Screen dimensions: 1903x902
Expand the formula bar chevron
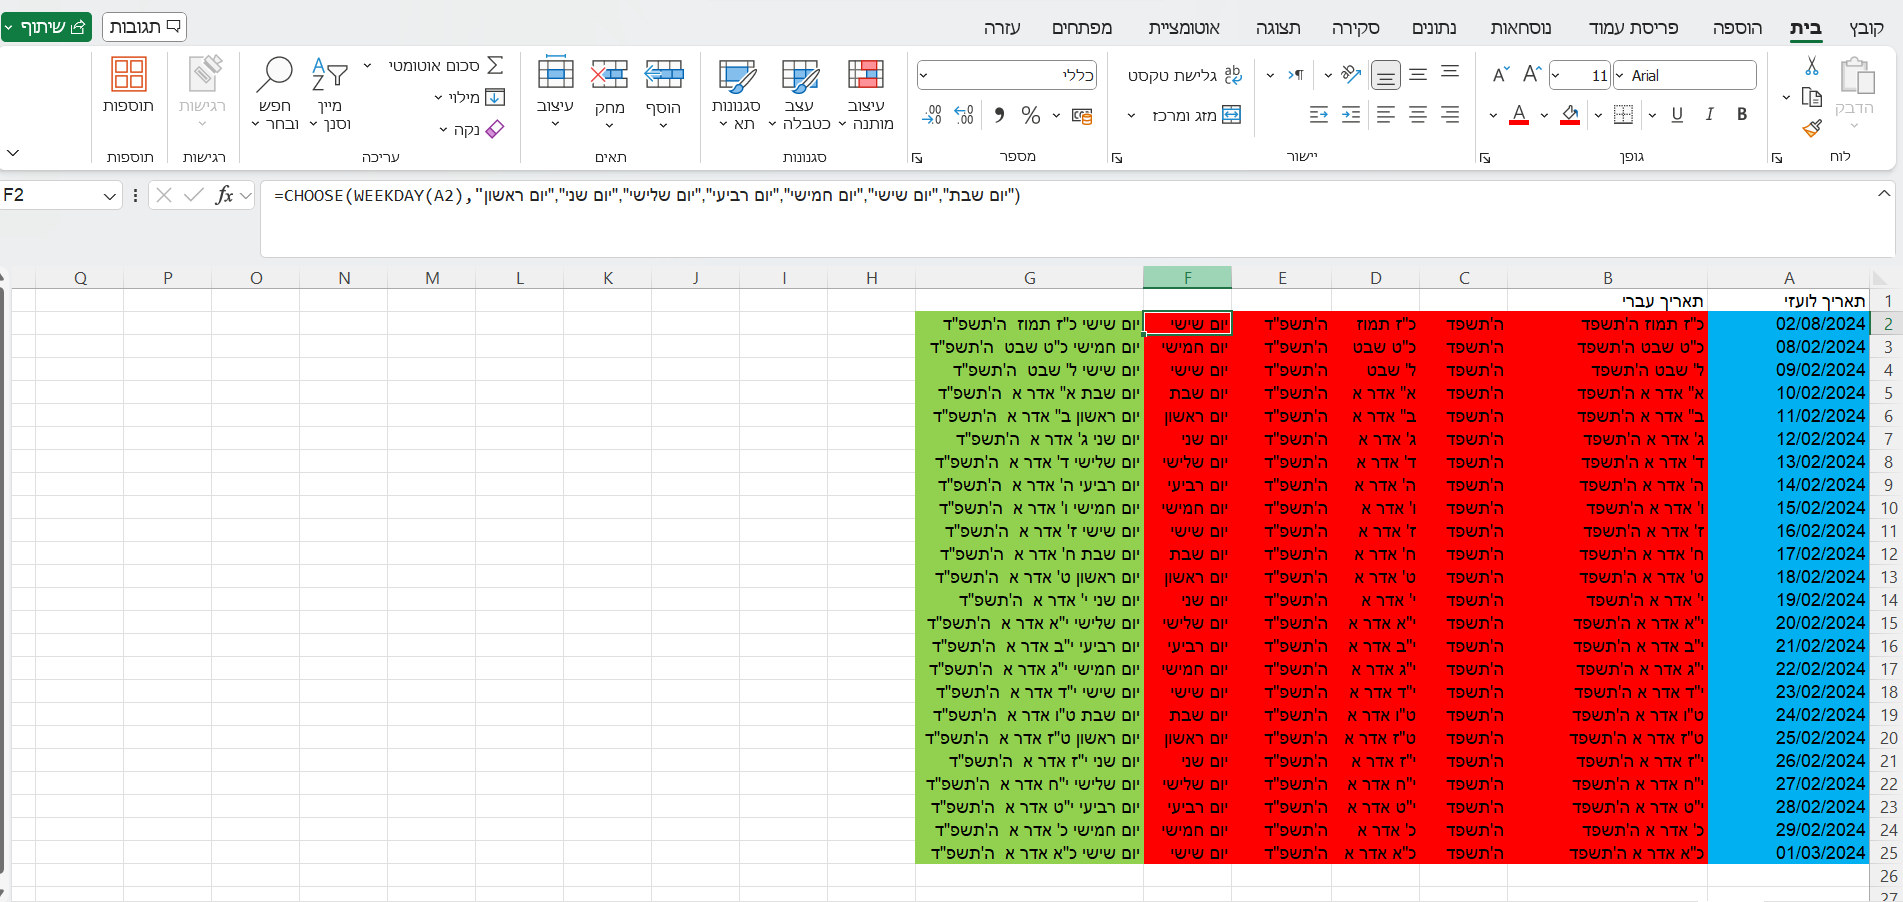[x=1884, y=193]
